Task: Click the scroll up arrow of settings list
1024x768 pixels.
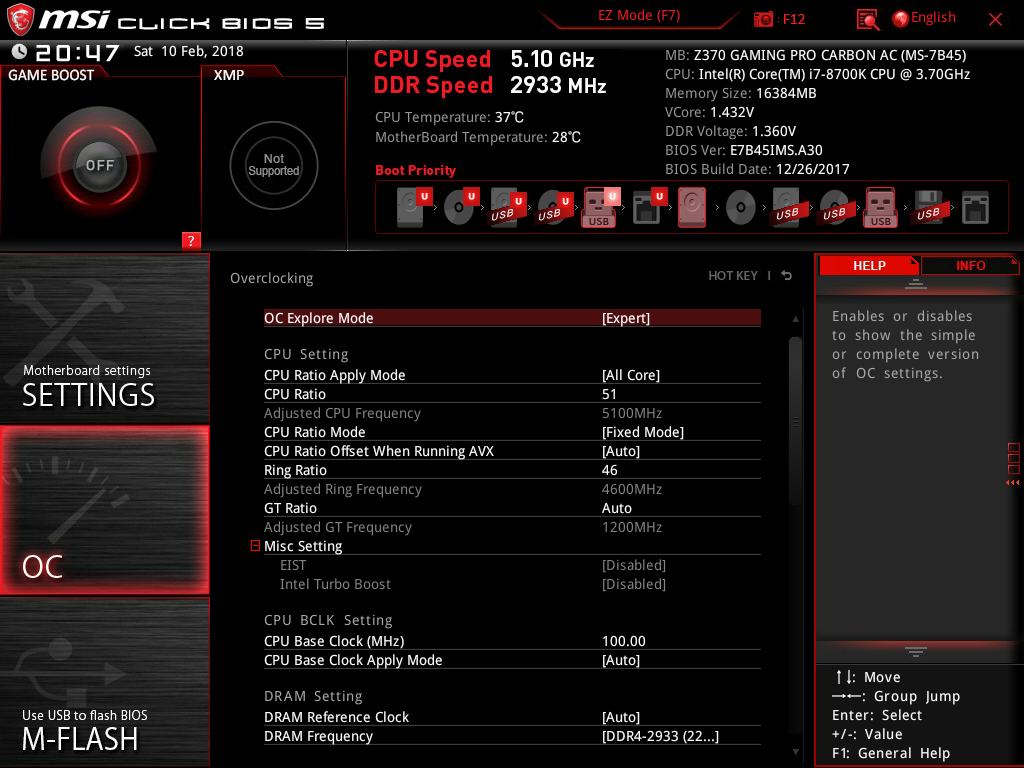Action: coord(795,319)
